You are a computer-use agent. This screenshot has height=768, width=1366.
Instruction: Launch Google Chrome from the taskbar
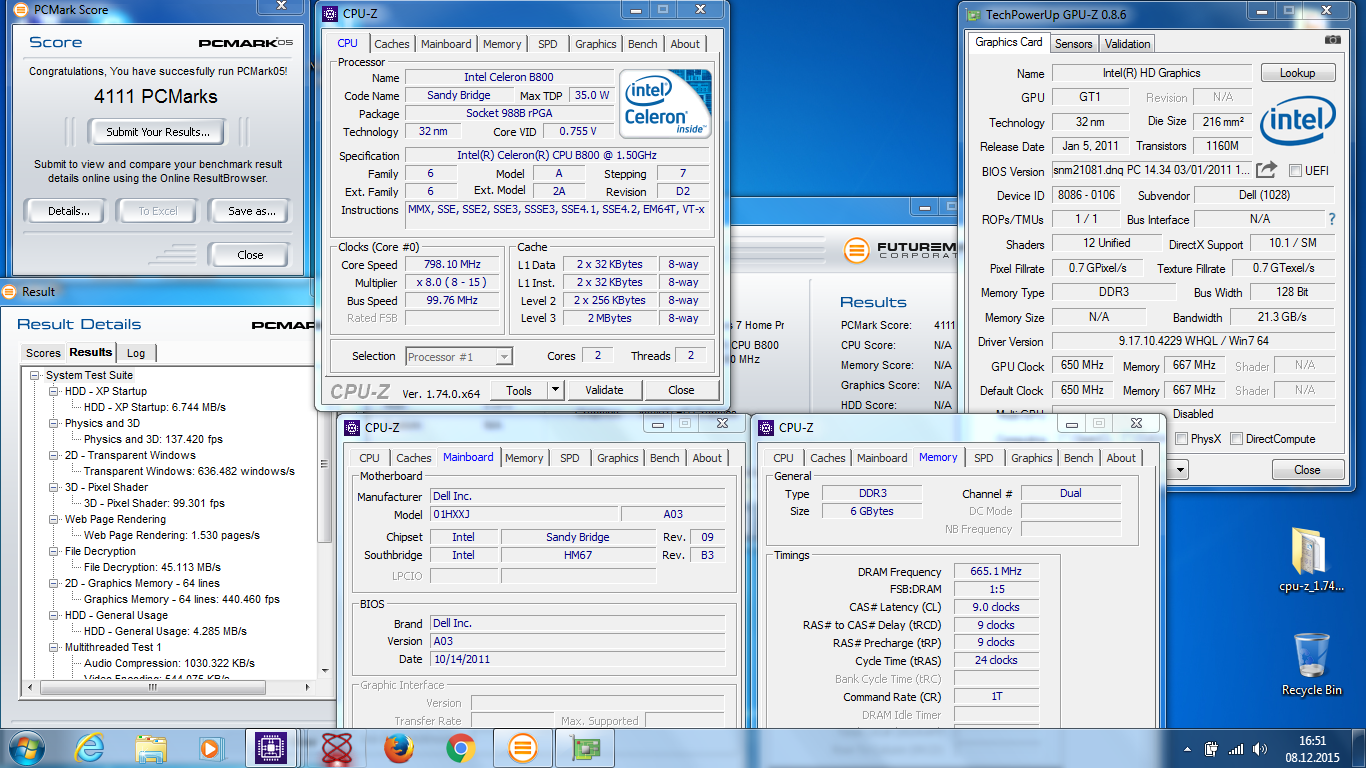click(x=460, y=748)
